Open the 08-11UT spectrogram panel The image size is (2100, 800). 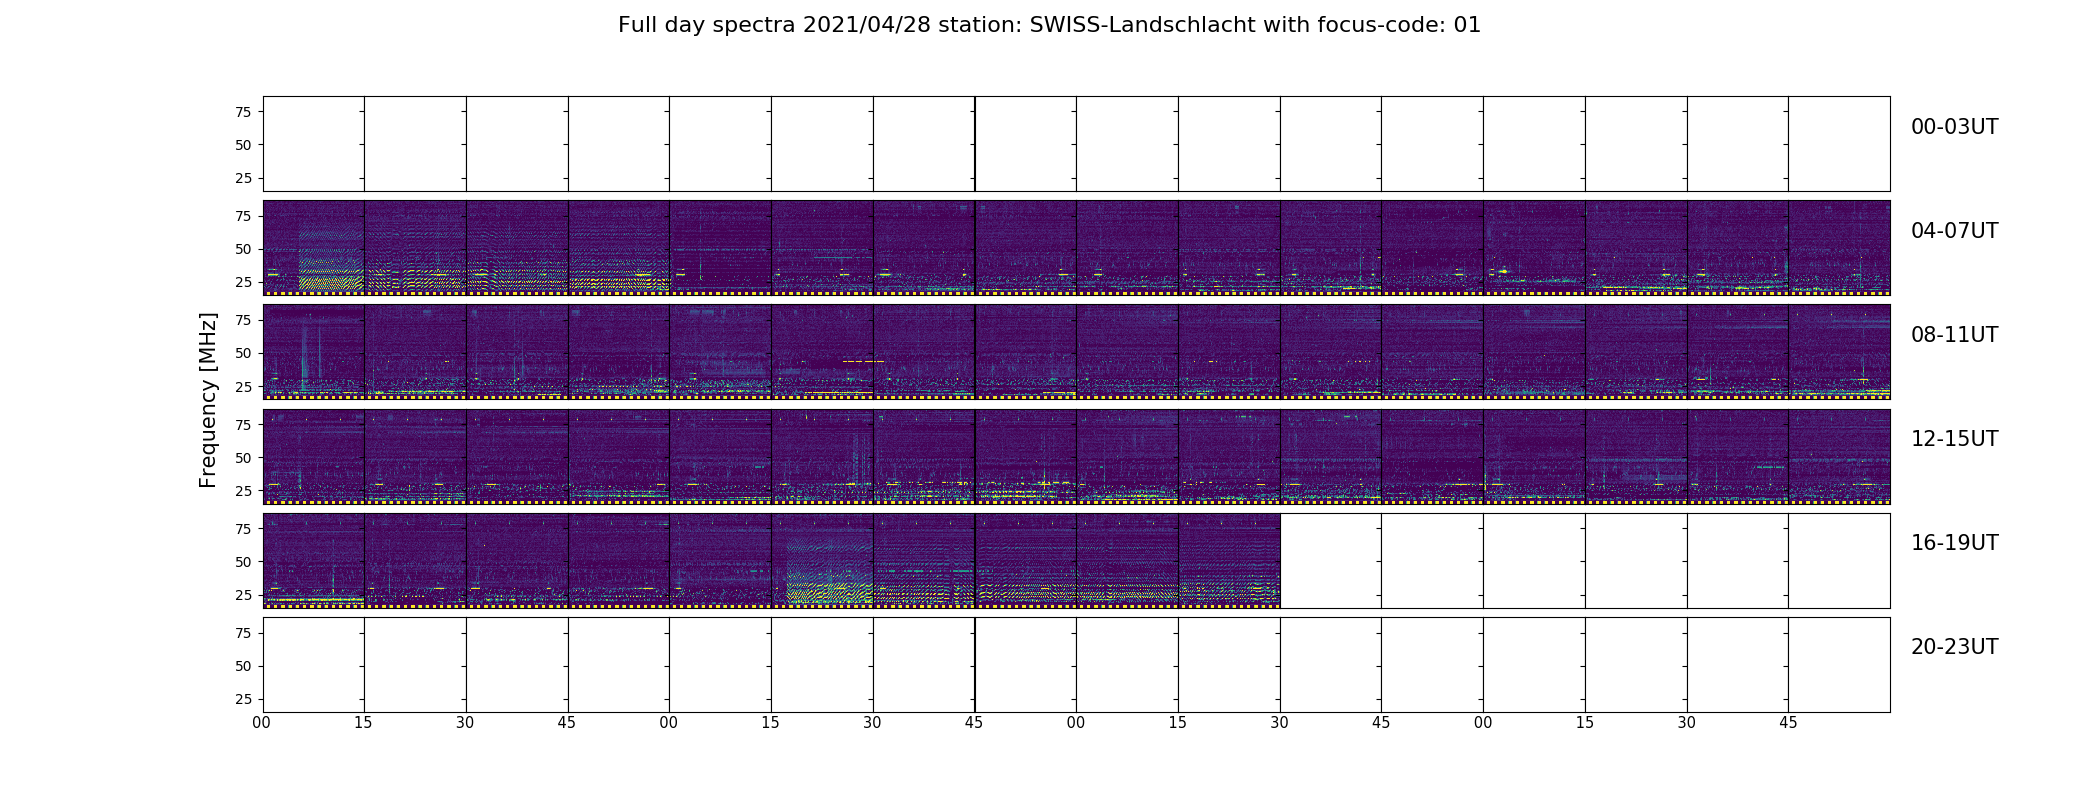pos(1076,352)
